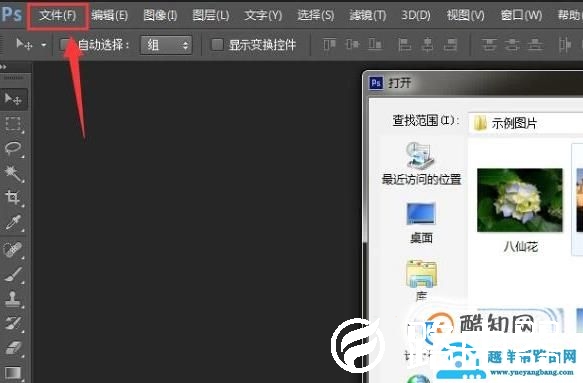Open the 图层(L) menu

pyautogui.click(x=211, y=16)
